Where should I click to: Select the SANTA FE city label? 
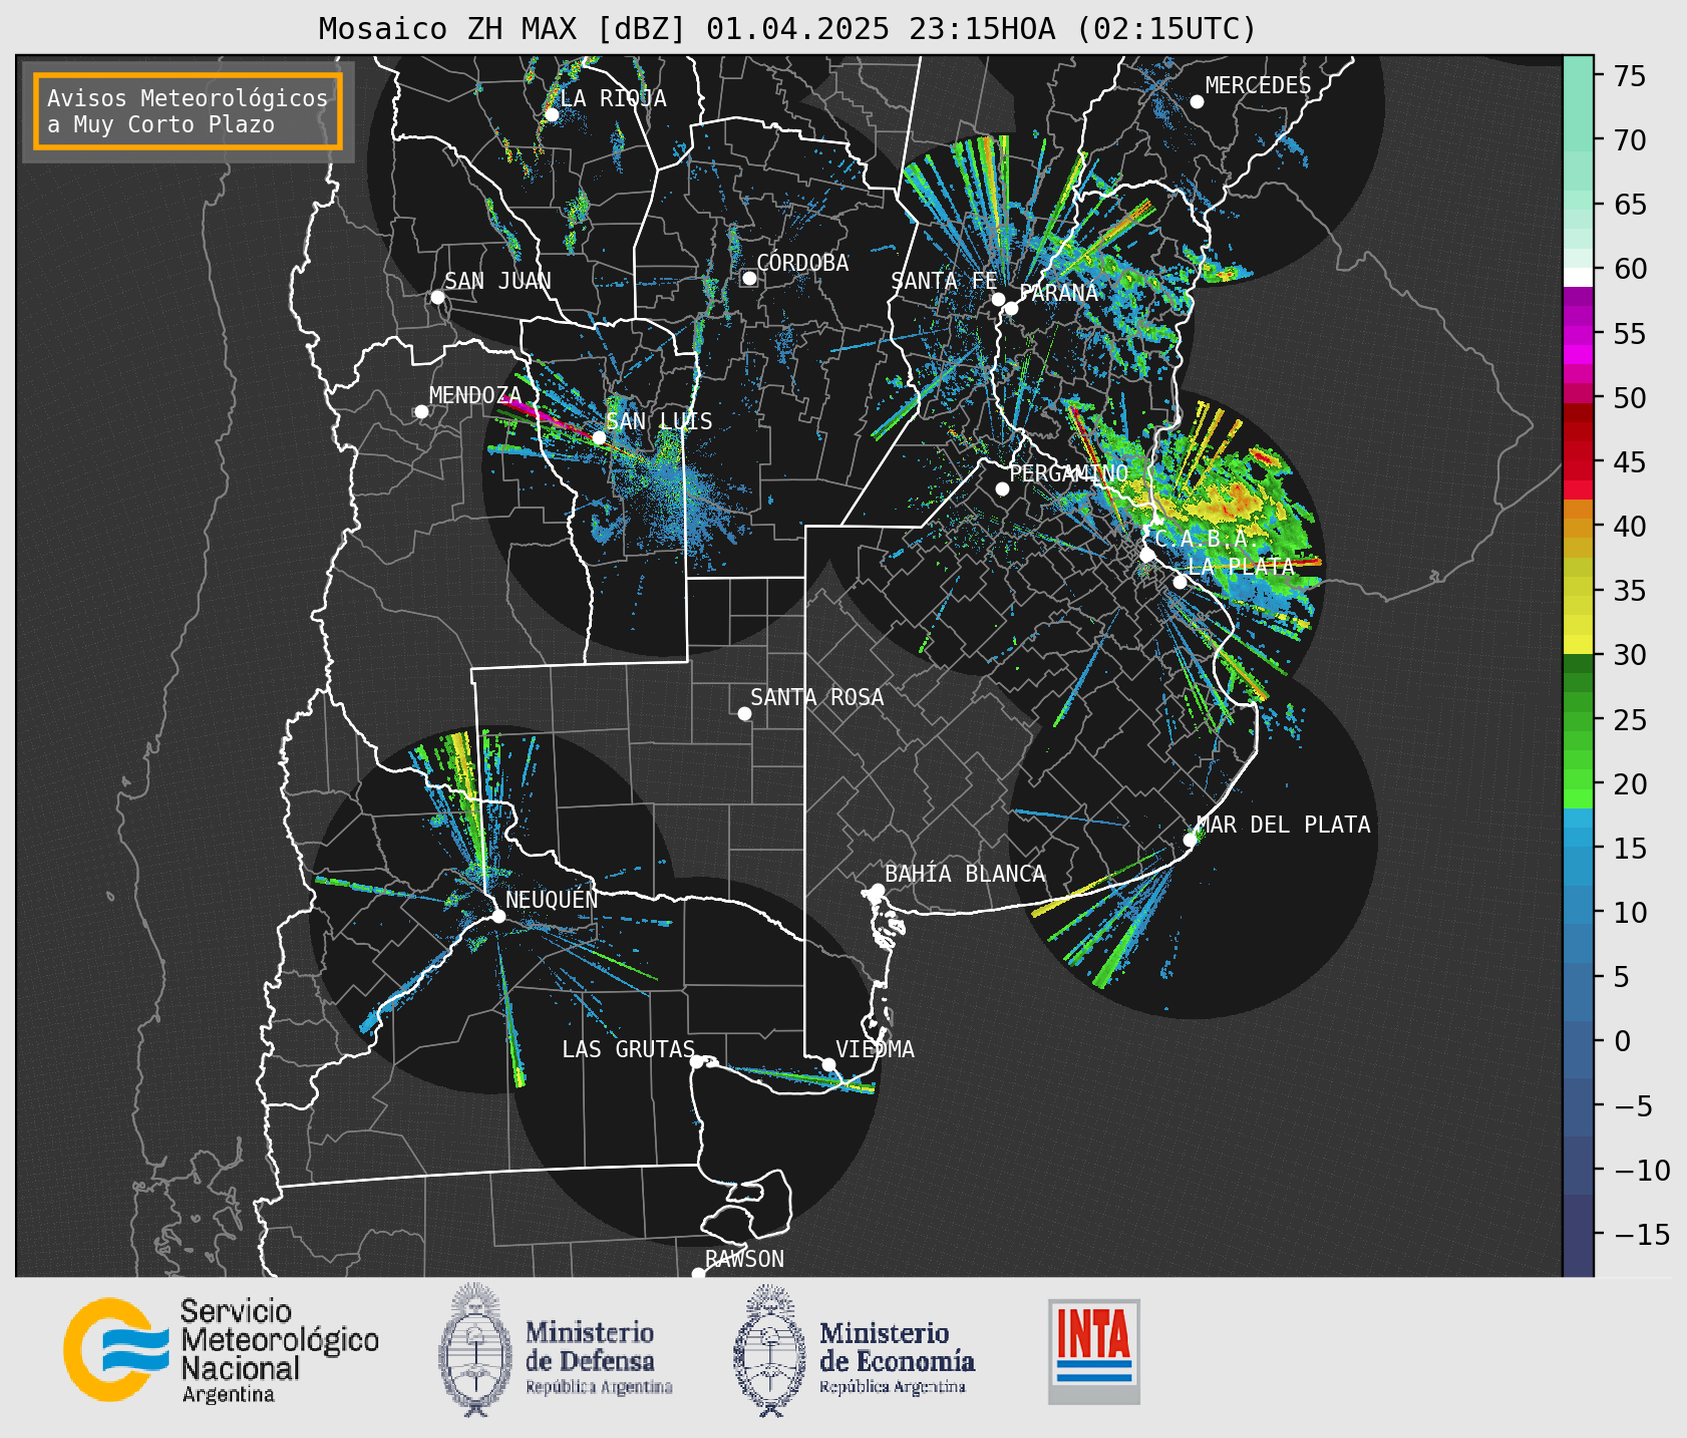[x=944, y=281]
